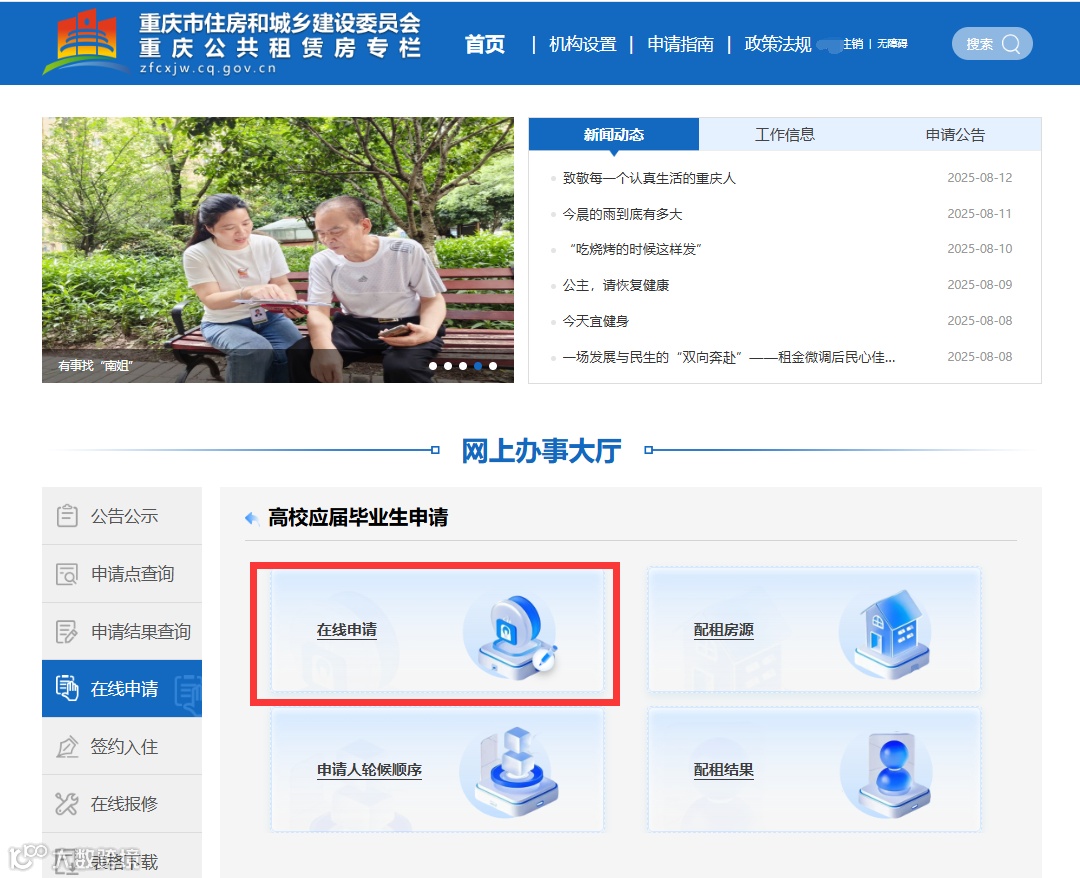Click the 无障碍 accessibility link
Image resolution: width=1080 pixels, height=878 pixels.
892,44
